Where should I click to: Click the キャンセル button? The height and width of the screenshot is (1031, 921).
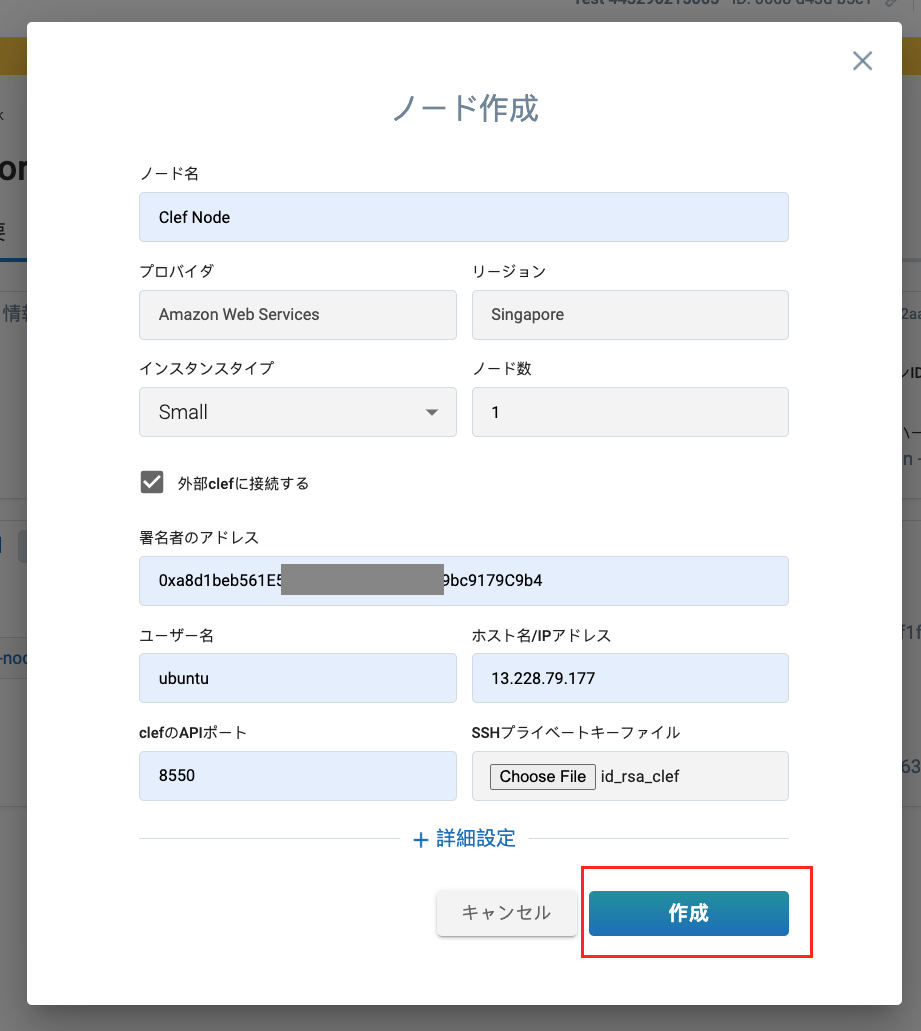[x=506, y=913]
